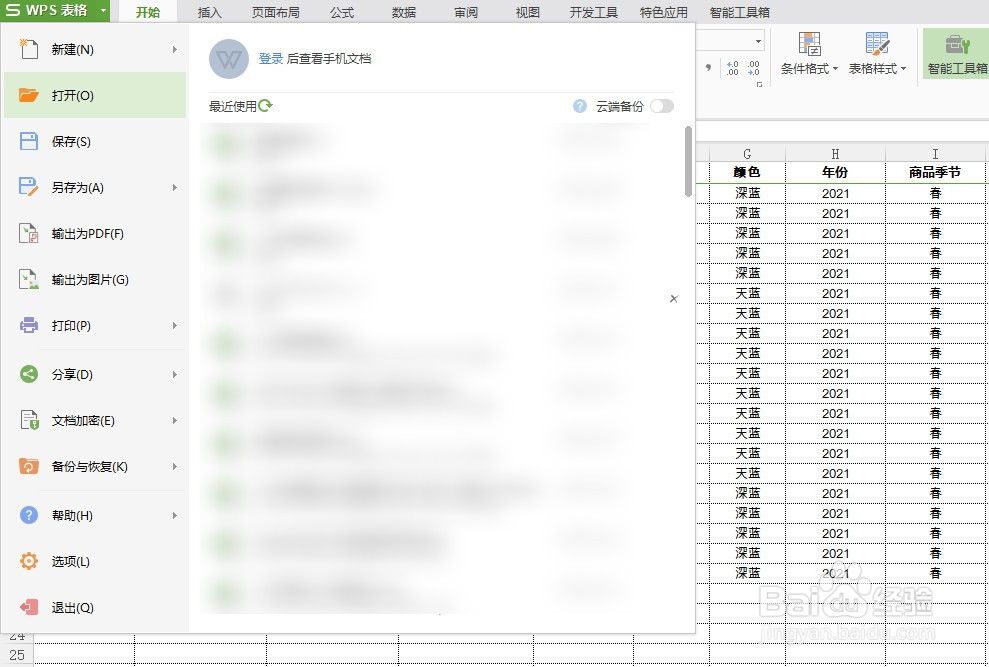Switch to the 特色应用 tab
The width and height of the screenshot is (989, 667).
[664, 12]
